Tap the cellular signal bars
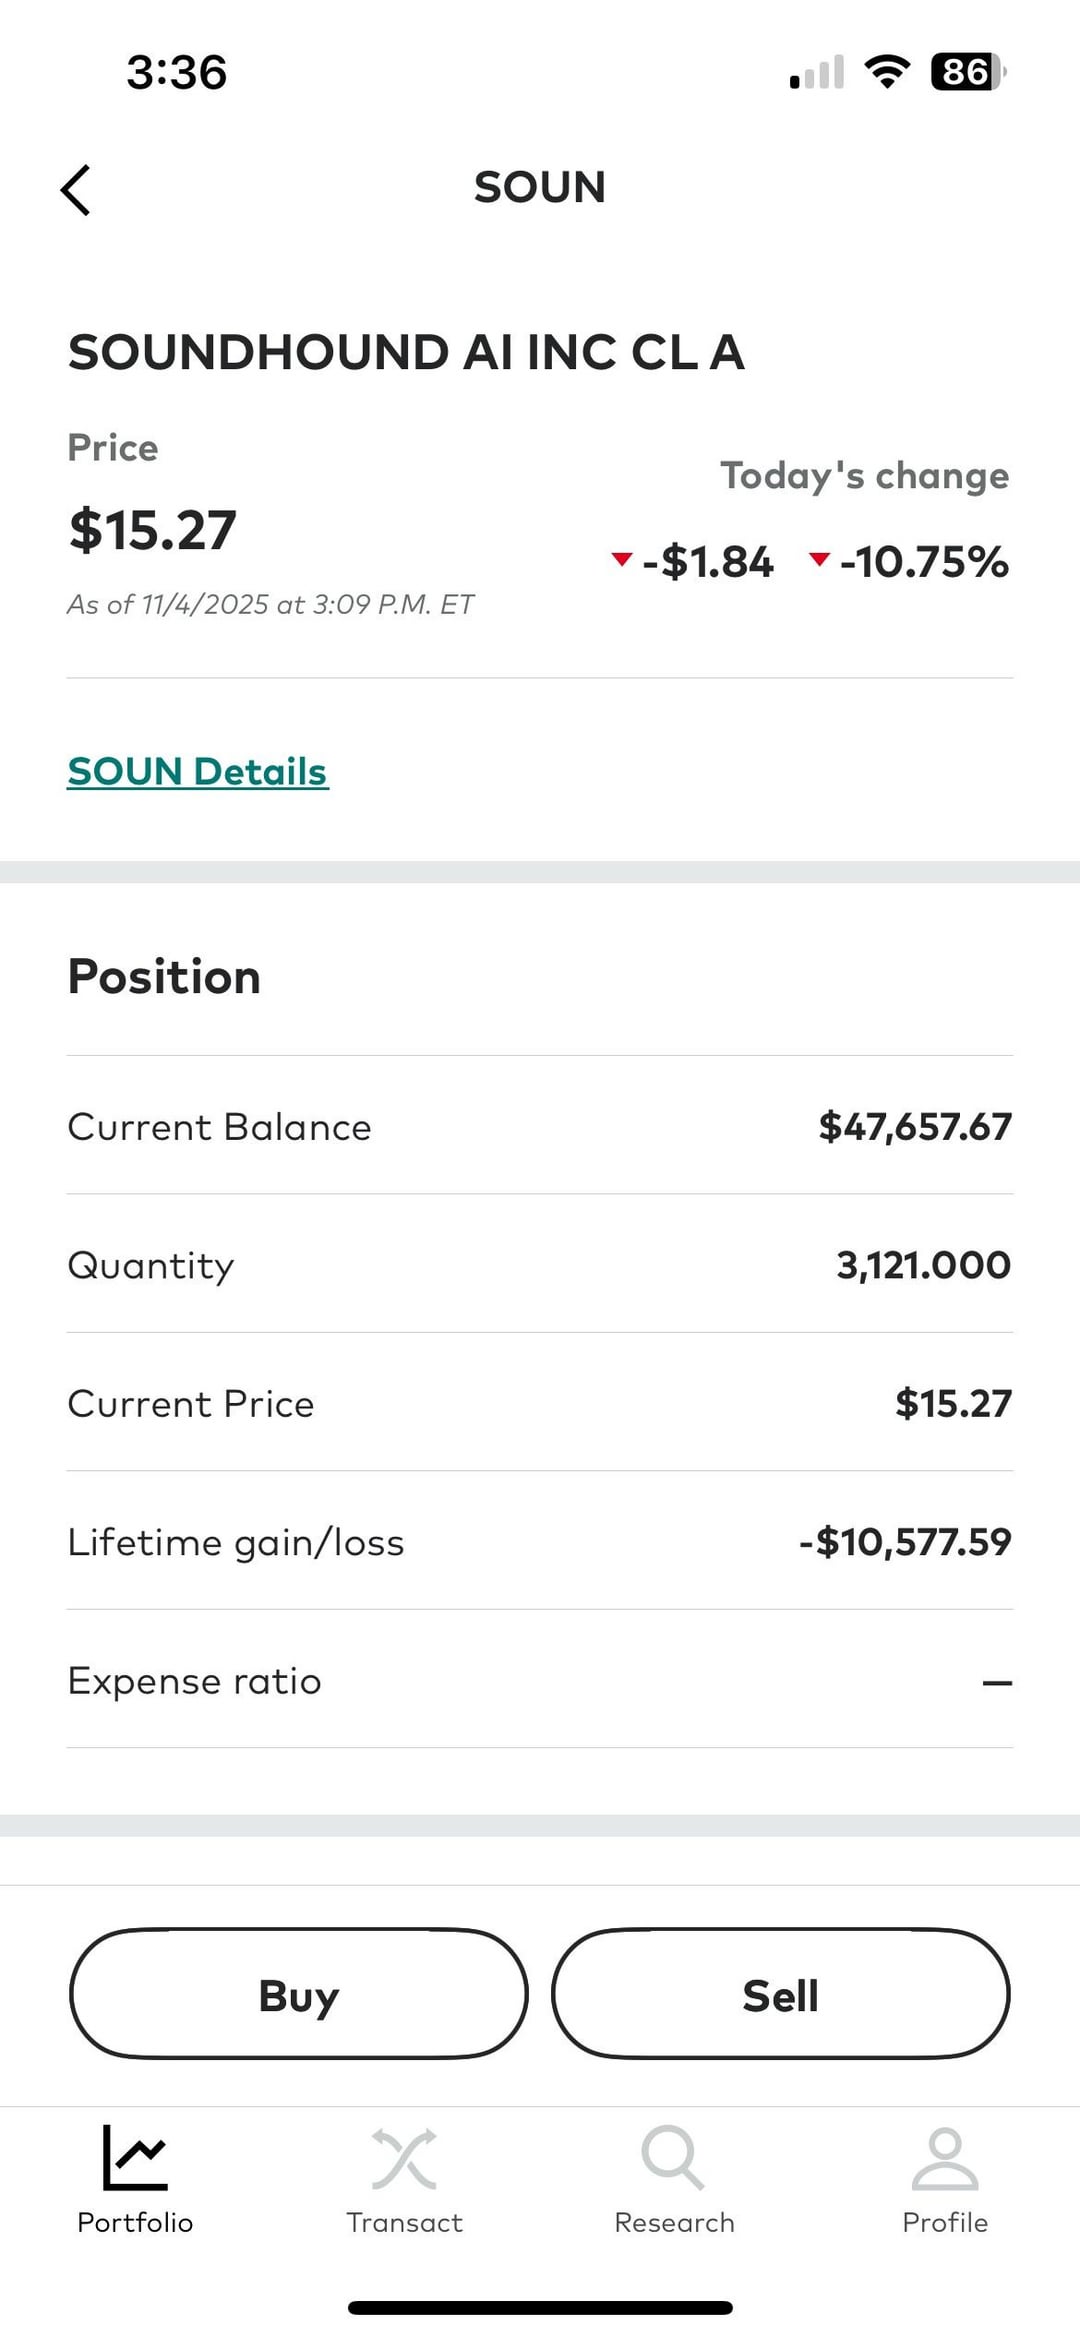 coord(817,73)
